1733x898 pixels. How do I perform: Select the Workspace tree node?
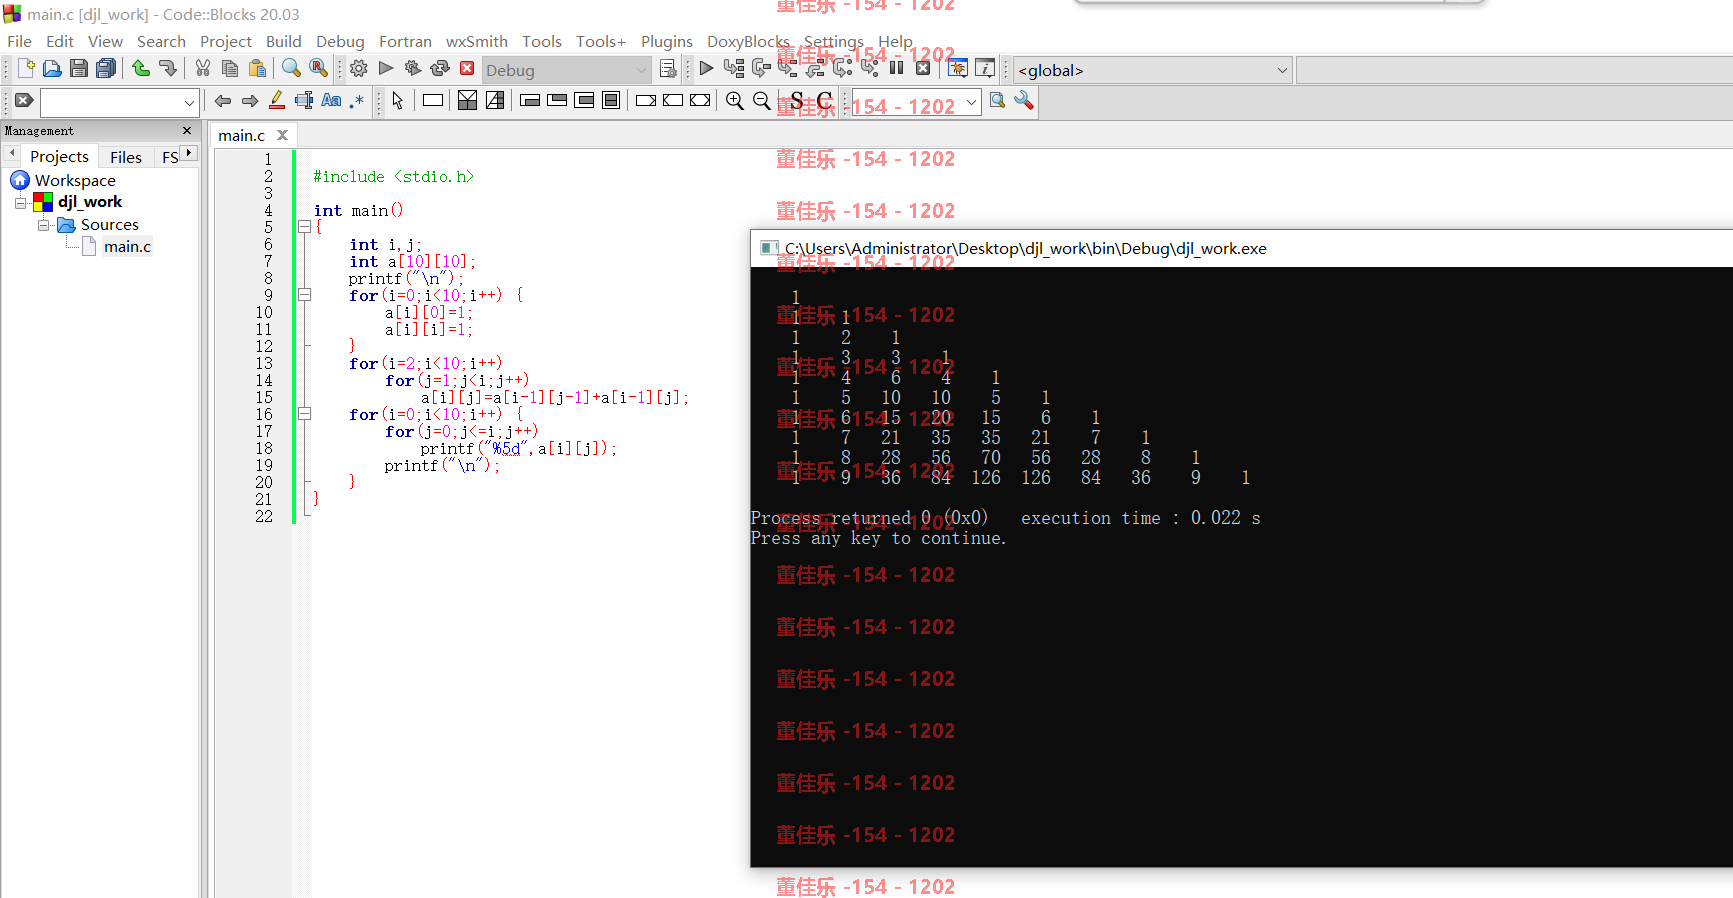click(75, 181)
